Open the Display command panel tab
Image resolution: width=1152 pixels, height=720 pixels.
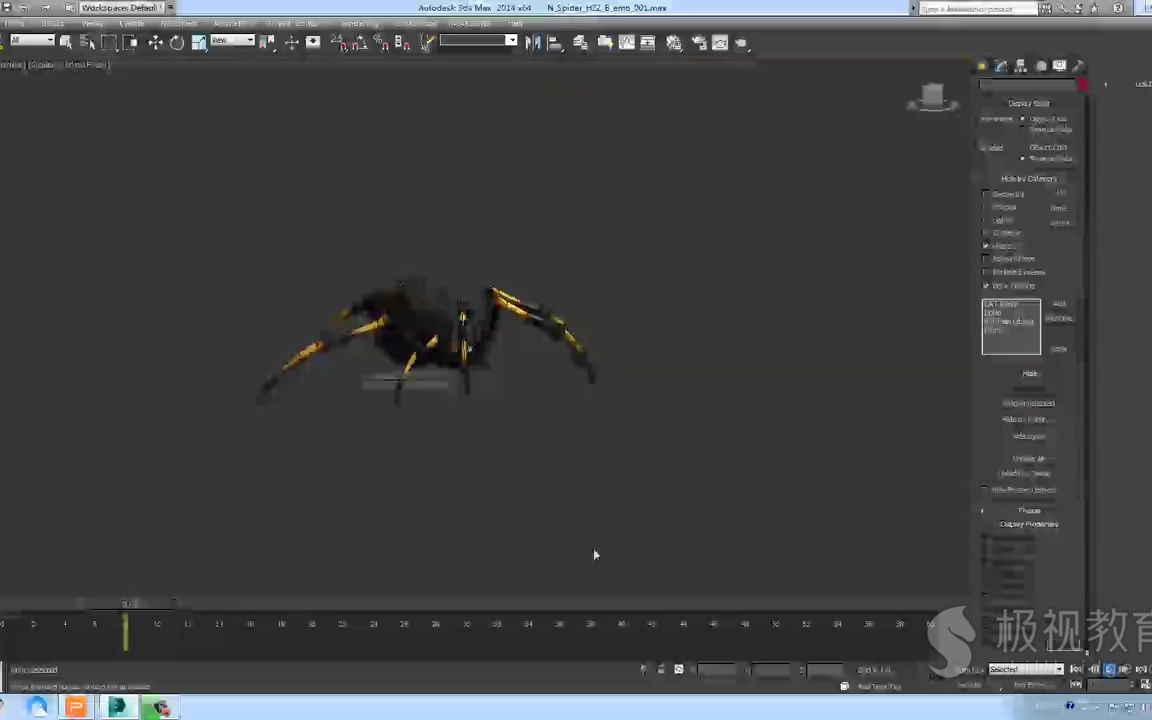coord(1059,66)
